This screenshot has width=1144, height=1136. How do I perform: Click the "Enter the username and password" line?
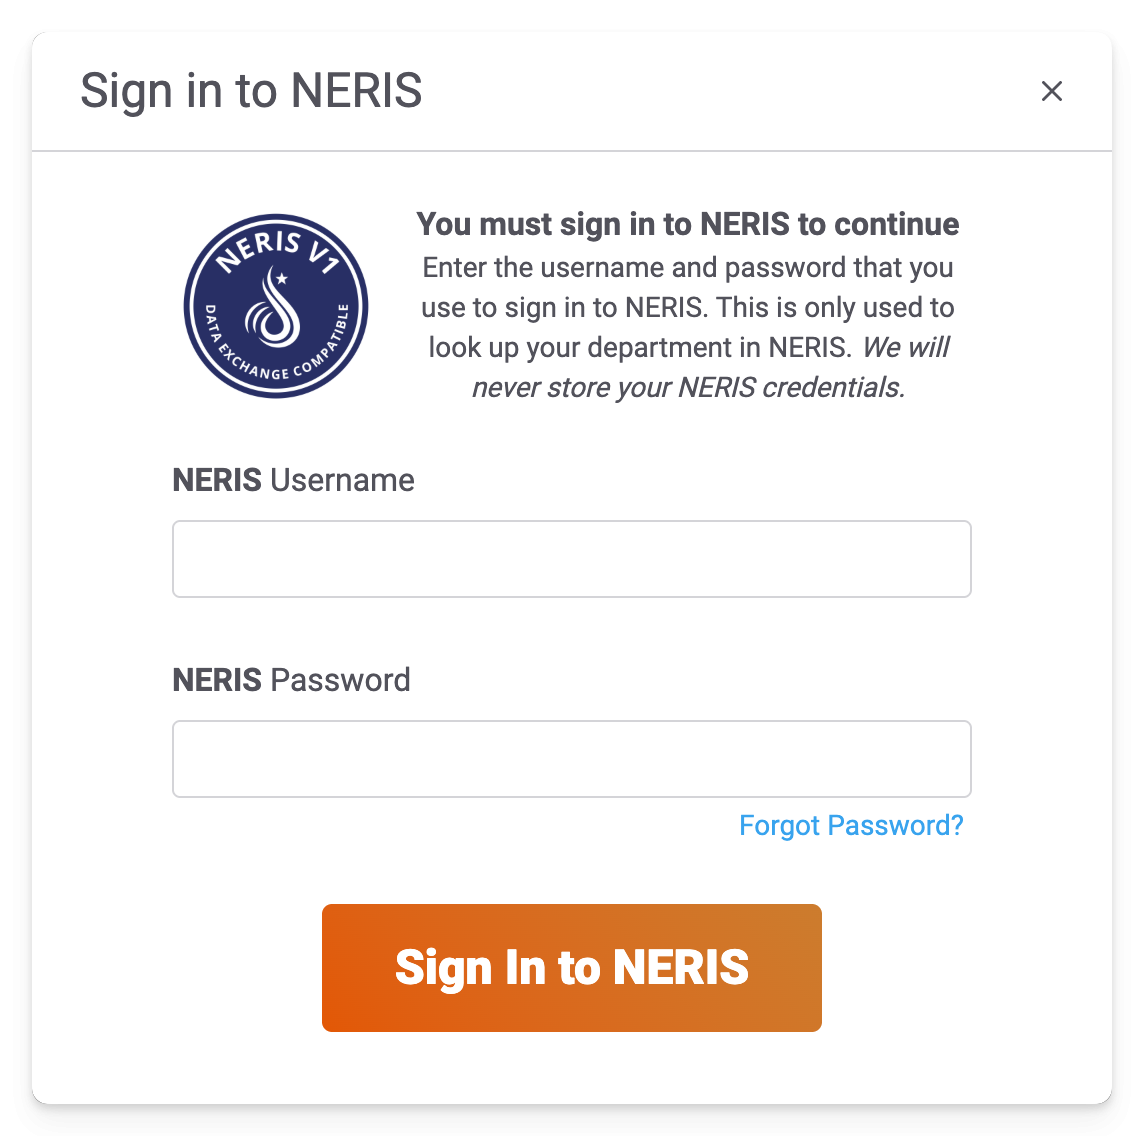(x=688, y=267)
